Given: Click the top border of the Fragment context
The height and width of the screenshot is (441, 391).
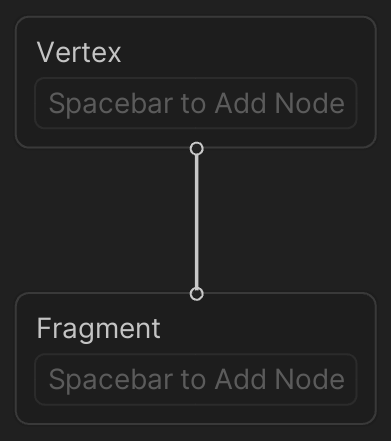Looking at the screenshot, I should point(100,293).
